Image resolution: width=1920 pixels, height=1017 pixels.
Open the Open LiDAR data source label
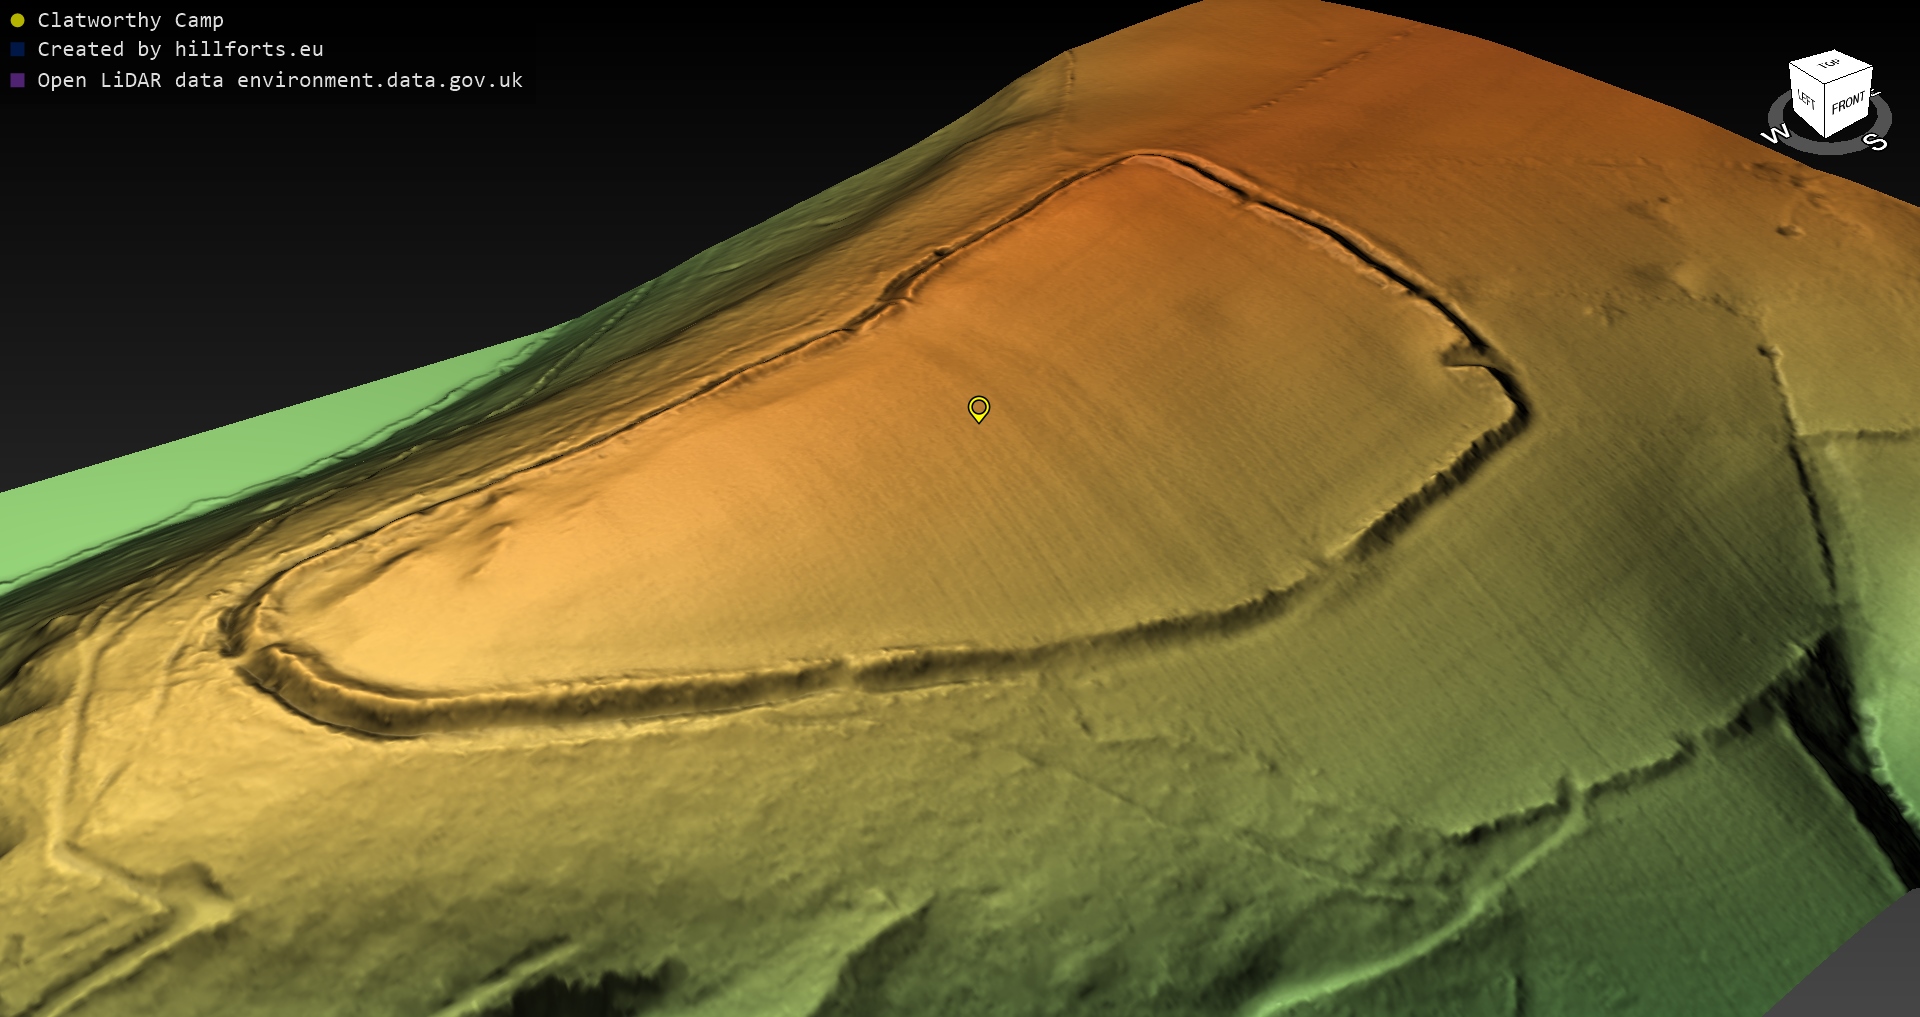(279, 80)
